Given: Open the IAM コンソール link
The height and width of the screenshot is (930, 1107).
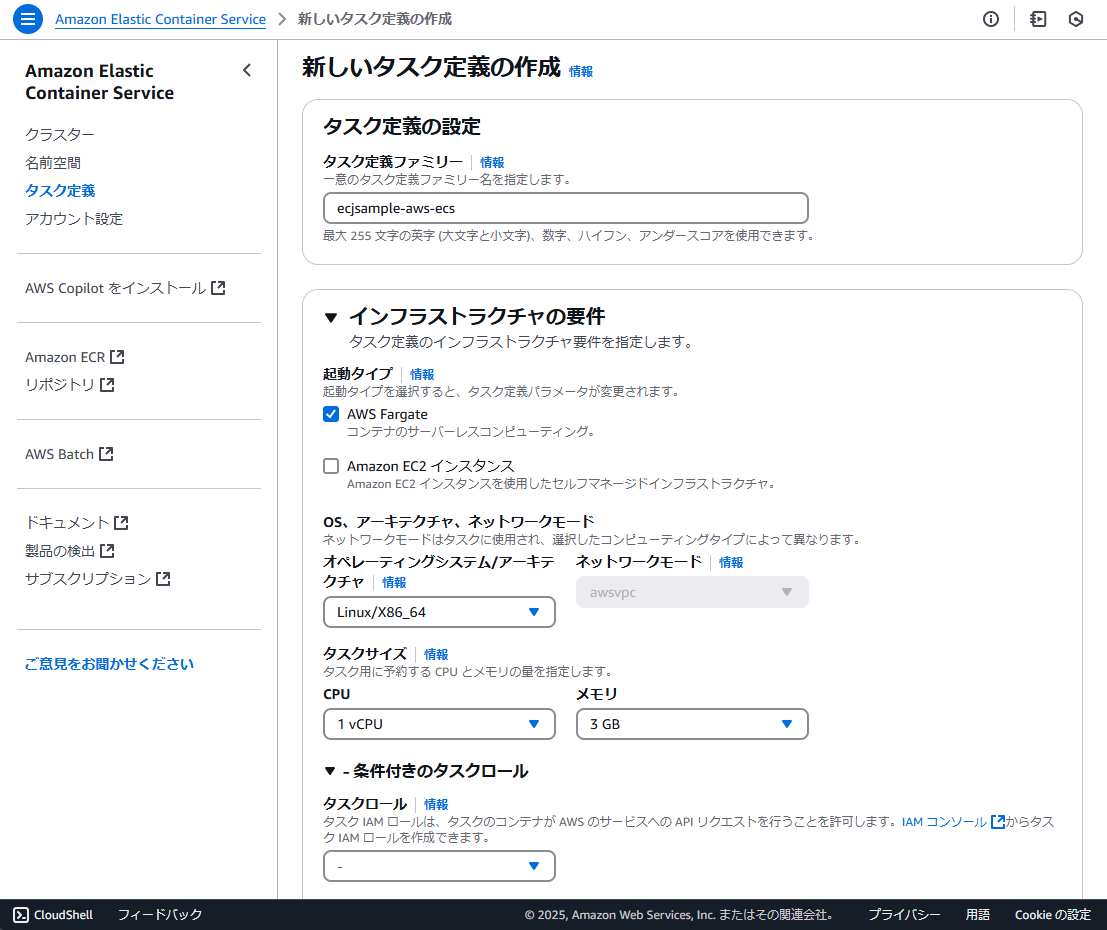Looking at the screenshot, I should (944, 821).
